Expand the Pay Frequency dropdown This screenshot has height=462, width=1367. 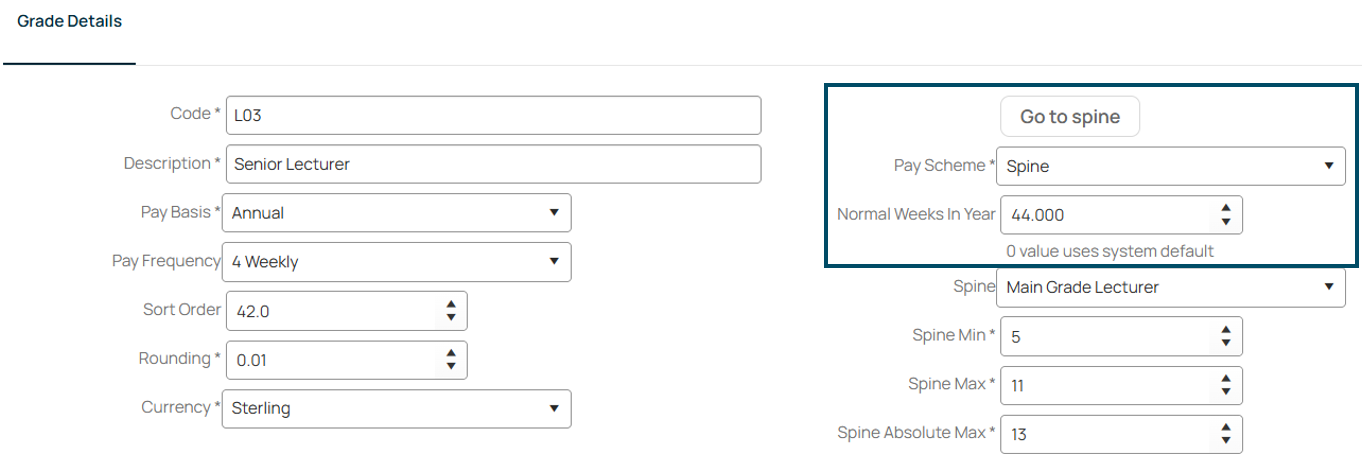pyautogui.click(x=396, y=261)
